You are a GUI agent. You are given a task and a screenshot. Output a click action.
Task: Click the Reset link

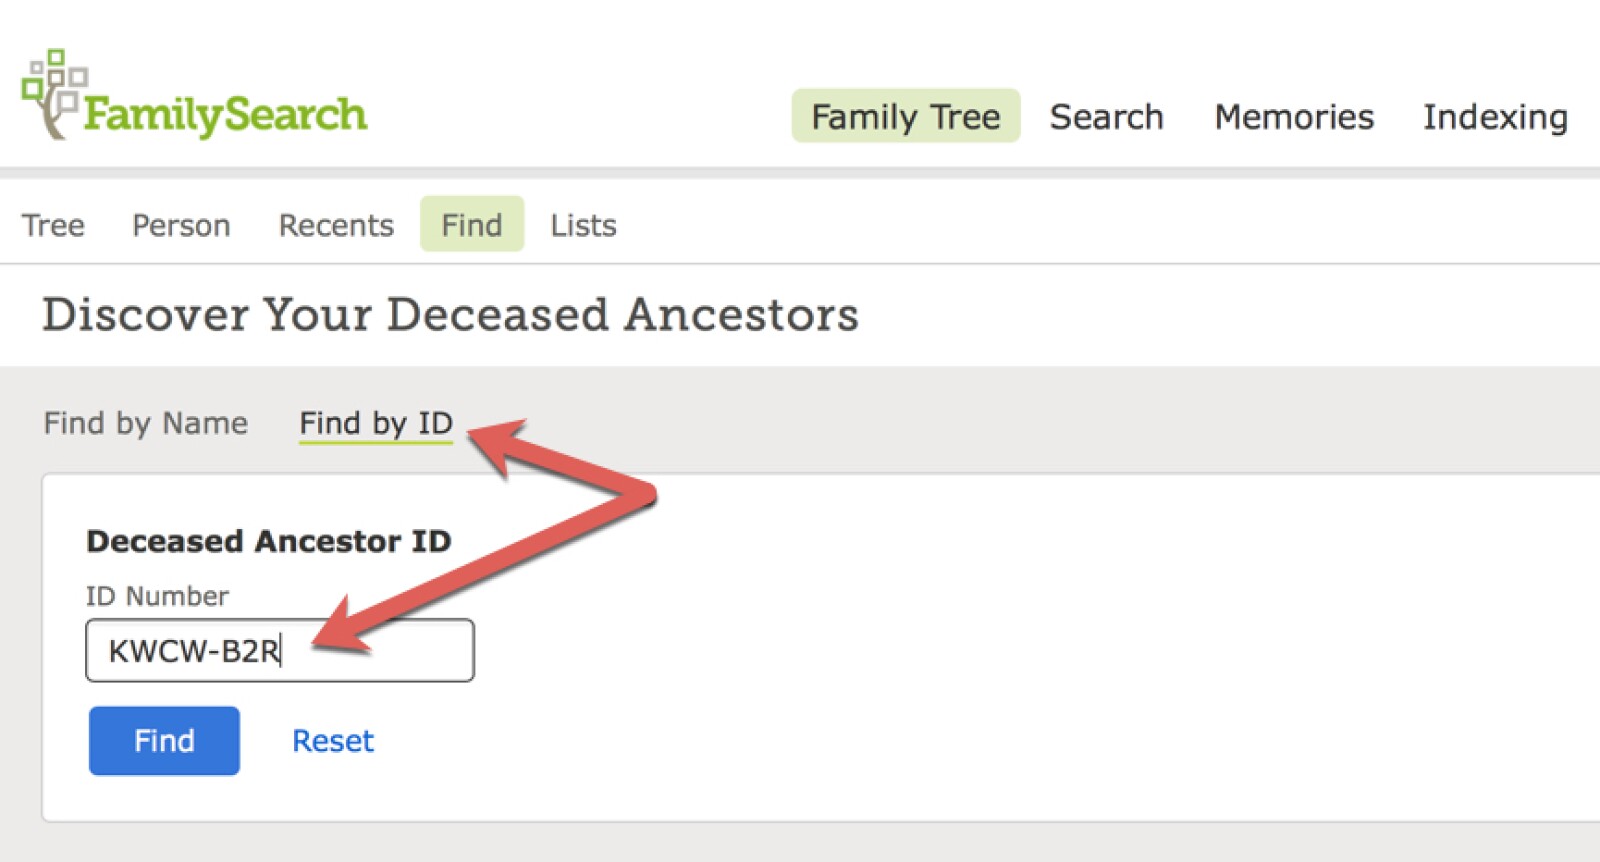point(333,740)
